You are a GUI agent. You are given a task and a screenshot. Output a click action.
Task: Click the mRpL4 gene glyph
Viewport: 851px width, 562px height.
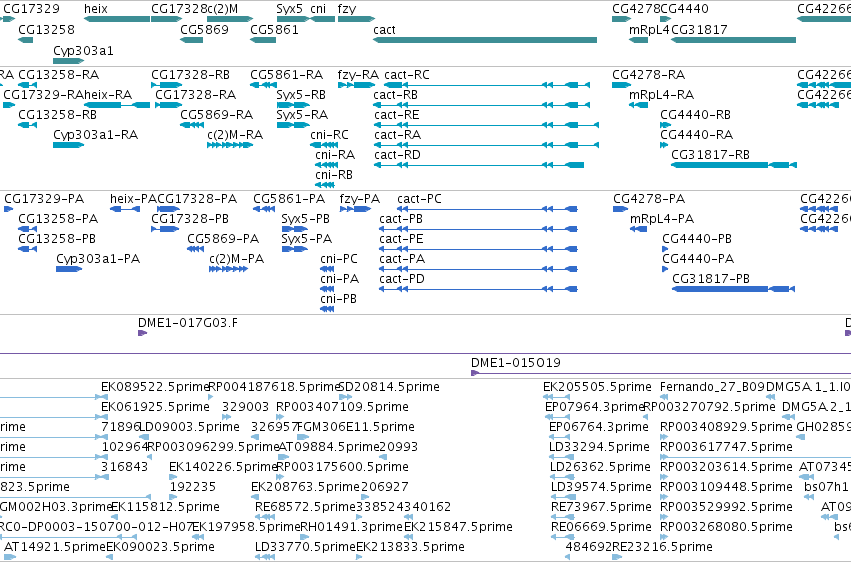pos(638,40)
